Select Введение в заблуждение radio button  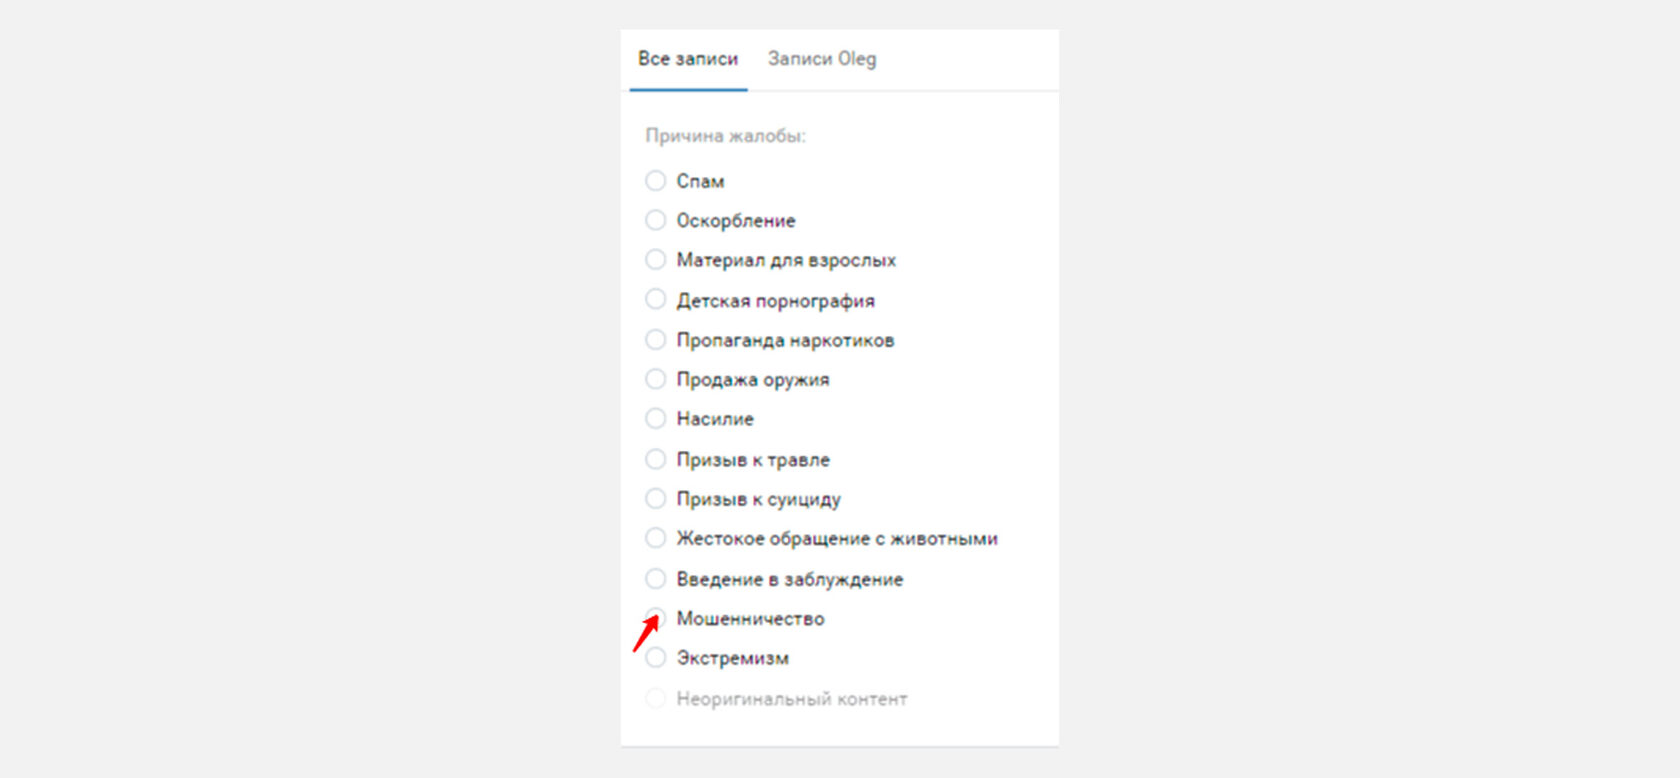(x=655, y=578)
